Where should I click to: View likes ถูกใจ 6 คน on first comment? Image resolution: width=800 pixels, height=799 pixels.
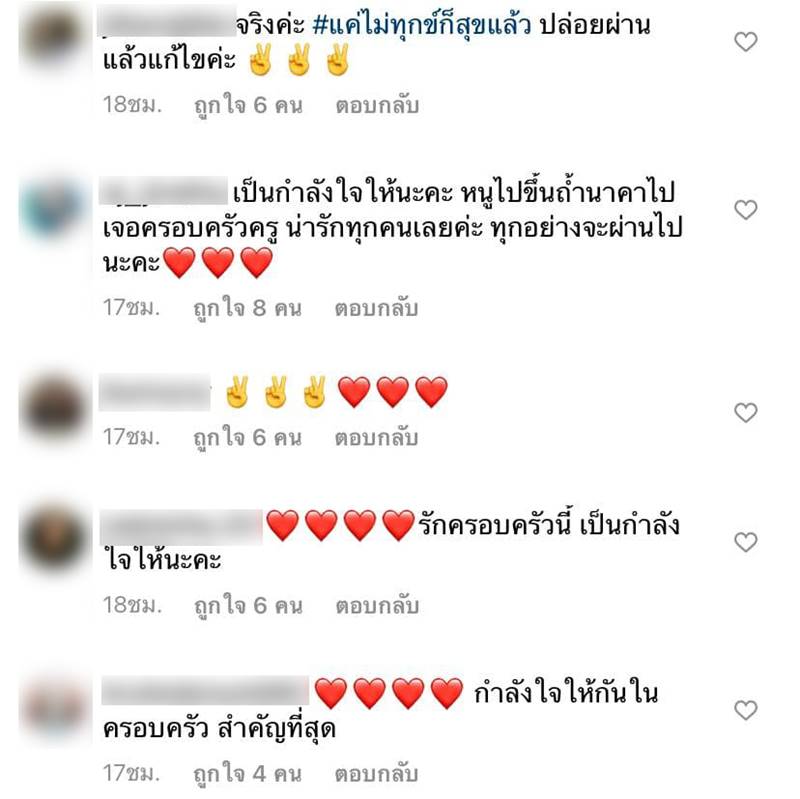(x=248, y=106)
